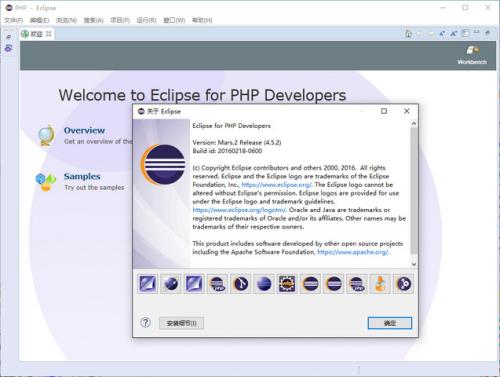Viewport: 500px width, 377px height.
Task: Click the About text scrollbar up arrow
Action: click(x=414, y=124)
